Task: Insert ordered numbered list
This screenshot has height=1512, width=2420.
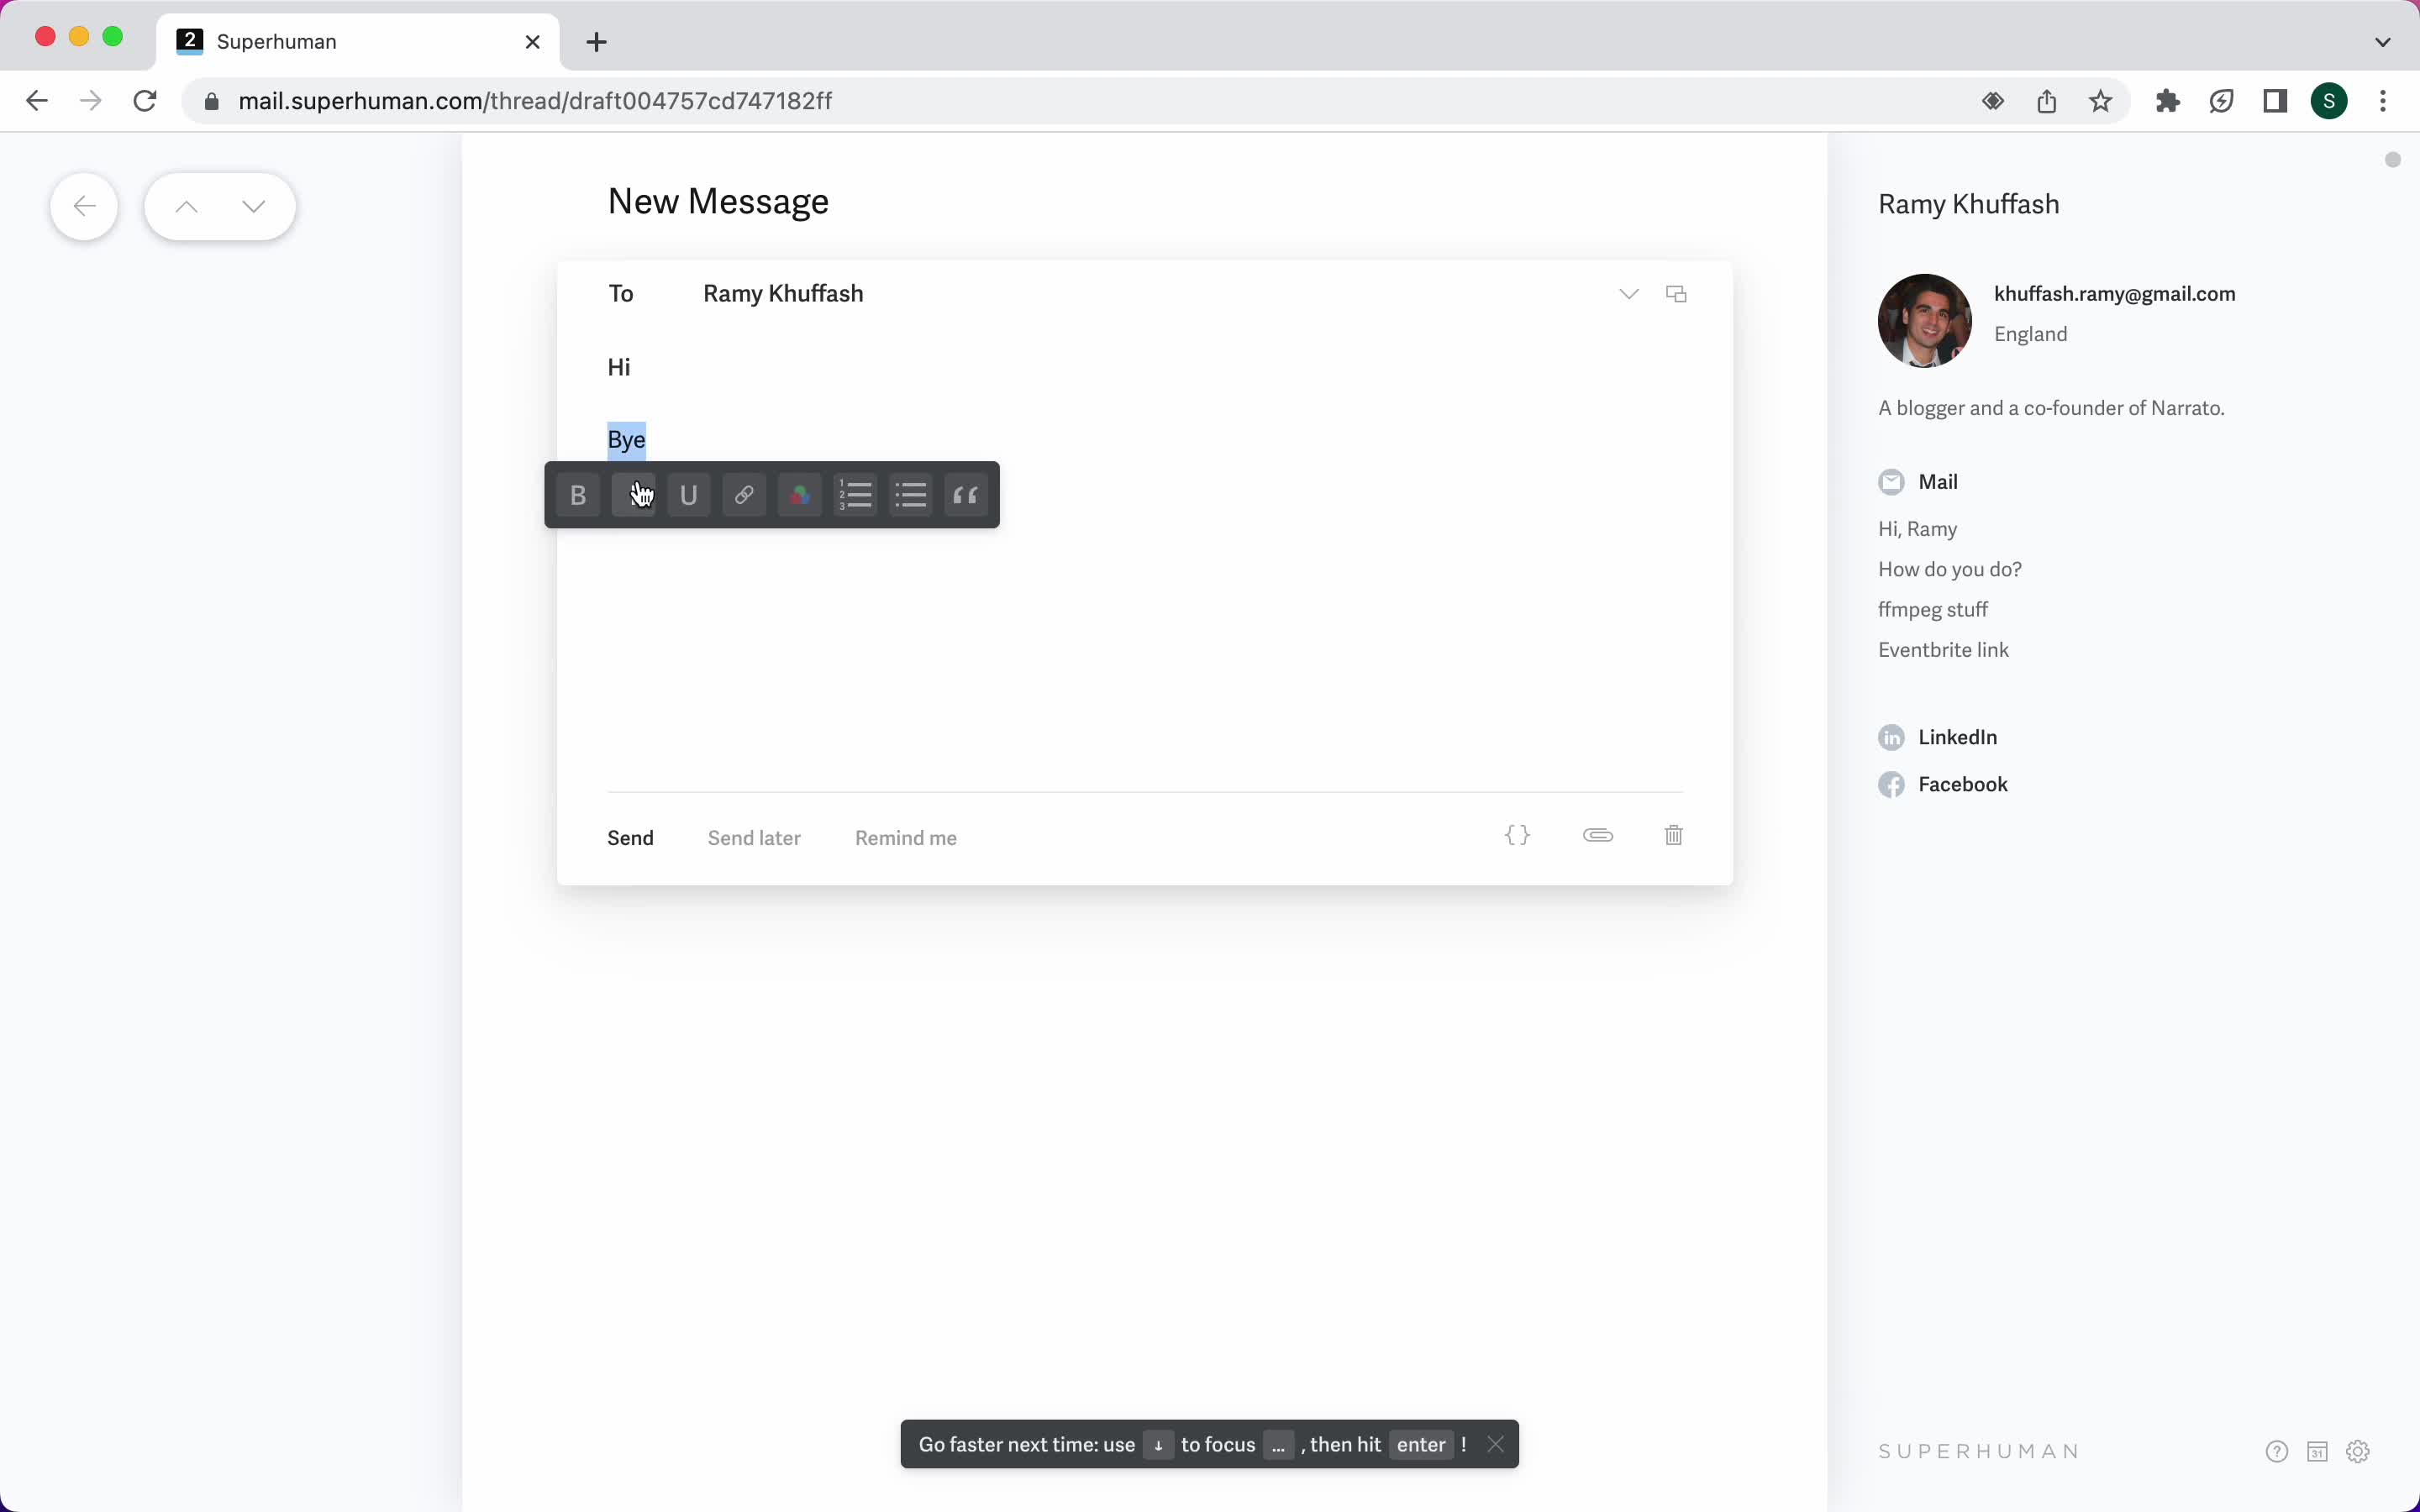Action: click(x=854, y=495)
